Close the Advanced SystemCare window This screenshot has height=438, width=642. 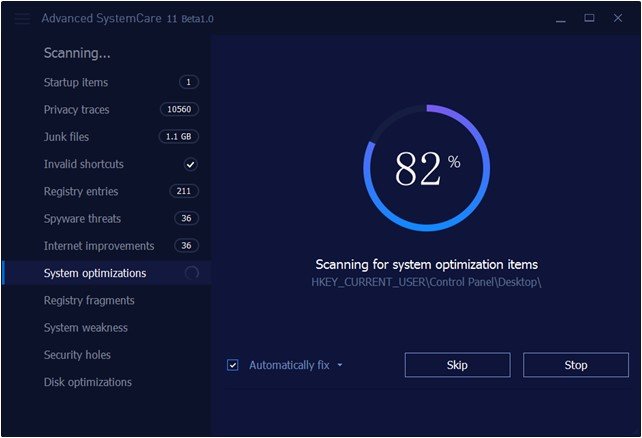[x=618, y=18]
